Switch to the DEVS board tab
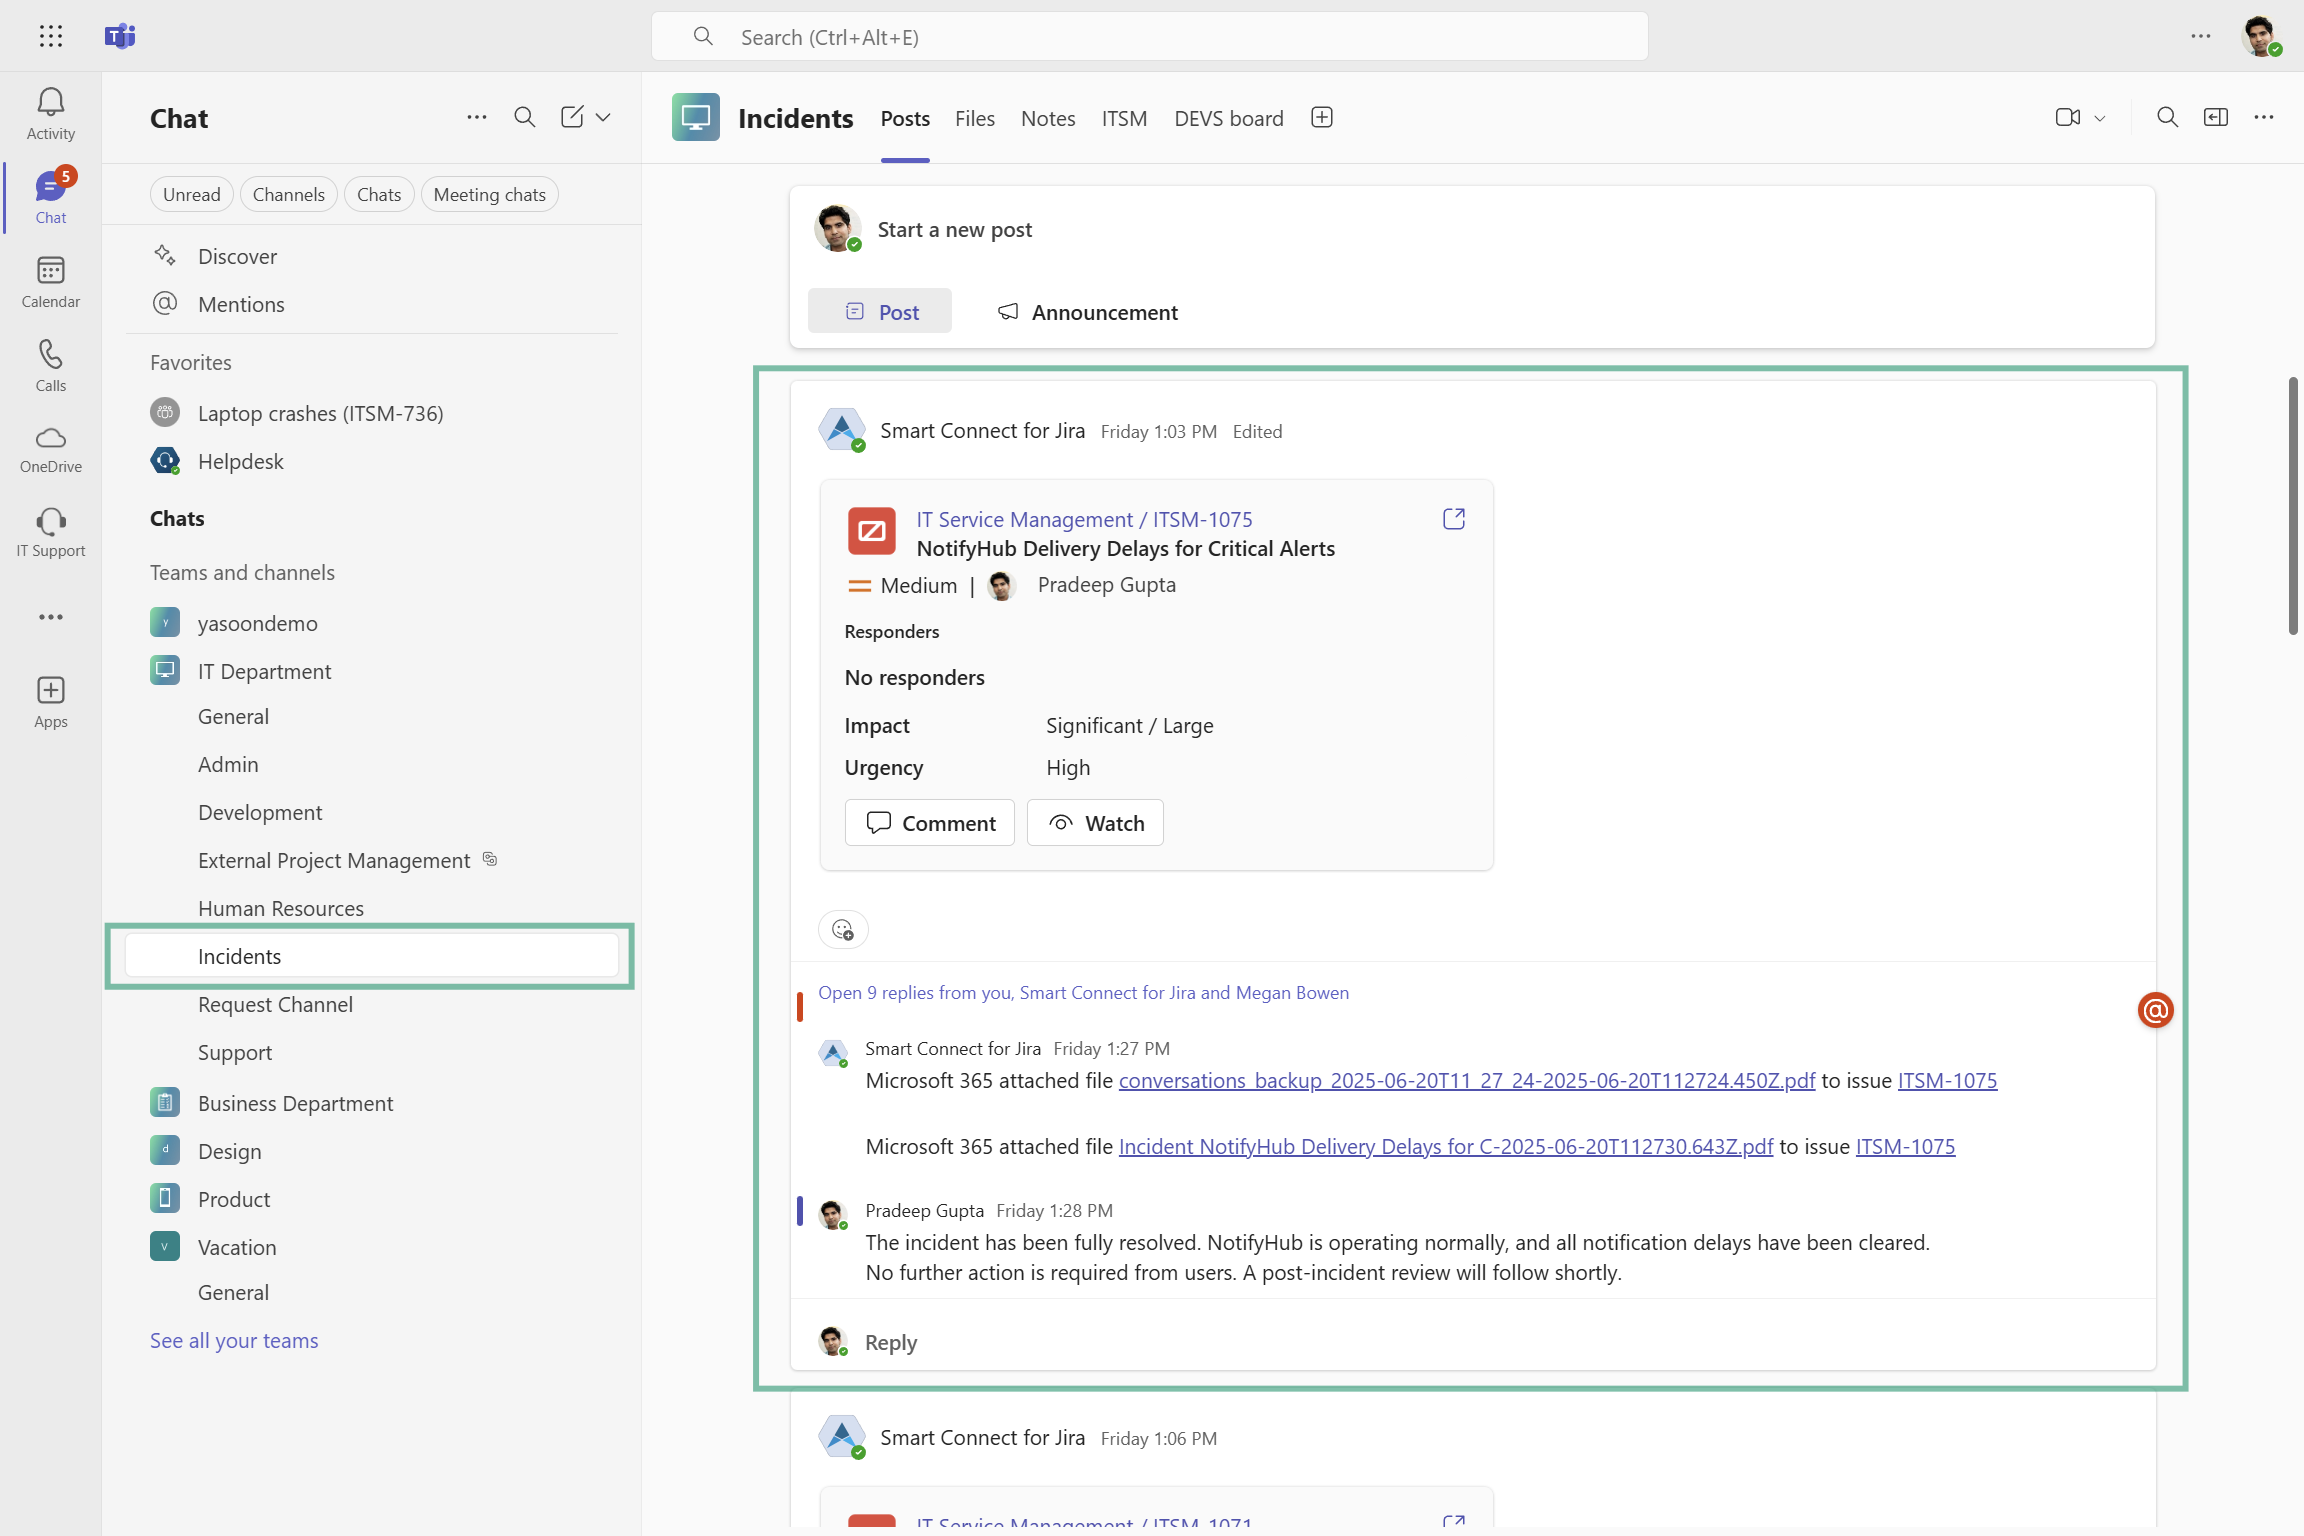Screen dimensions: 2304x1536 pyautogui.click(x=1228, y=118)
